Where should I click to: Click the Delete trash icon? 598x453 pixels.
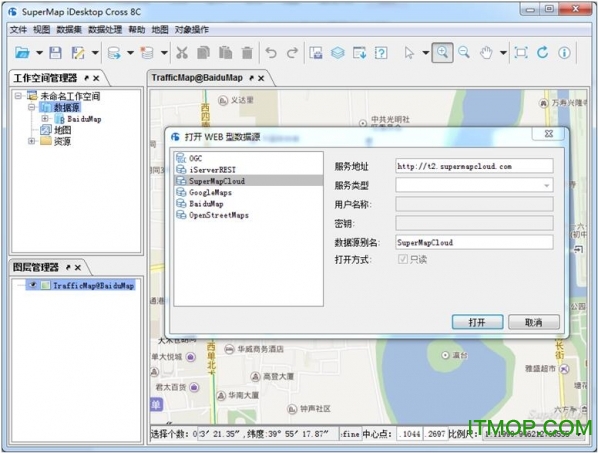click(x=247, y=53)
